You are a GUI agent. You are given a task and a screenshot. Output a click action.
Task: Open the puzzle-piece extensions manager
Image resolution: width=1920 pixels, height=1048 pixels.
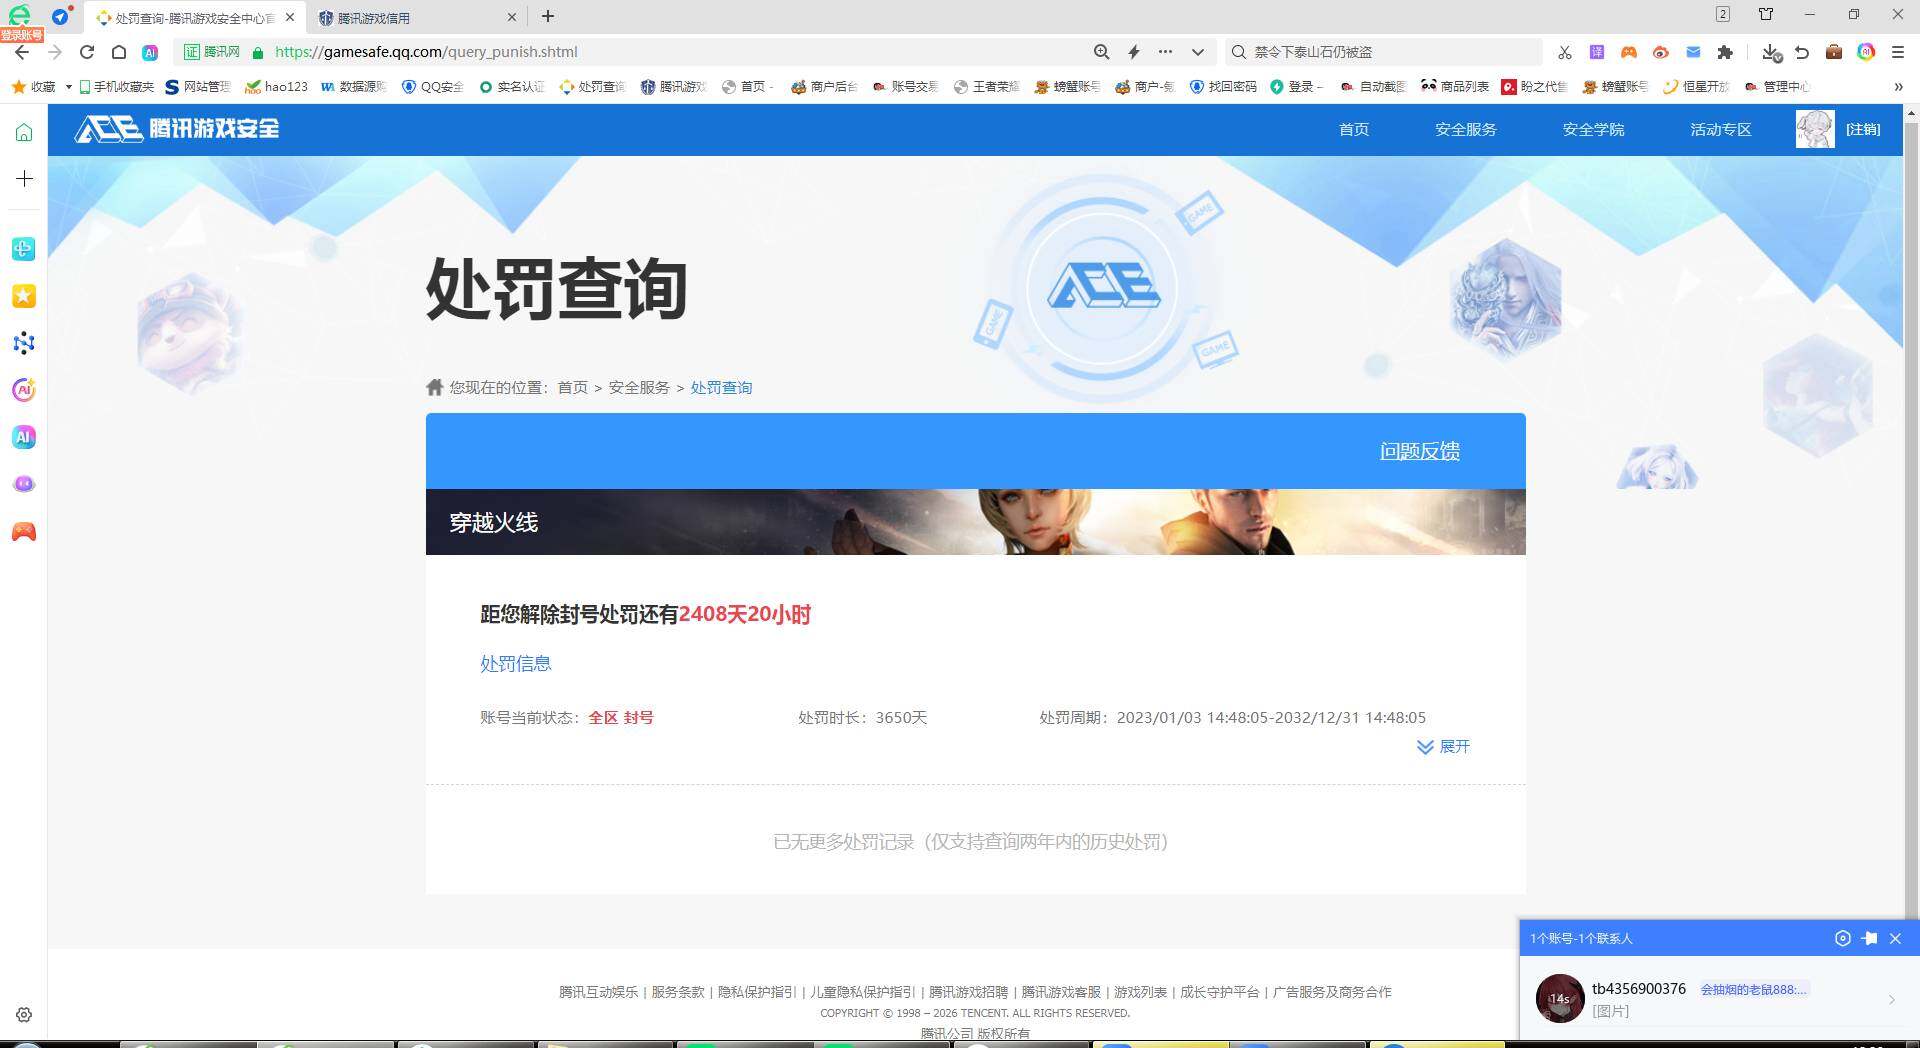pos(1725,52)
